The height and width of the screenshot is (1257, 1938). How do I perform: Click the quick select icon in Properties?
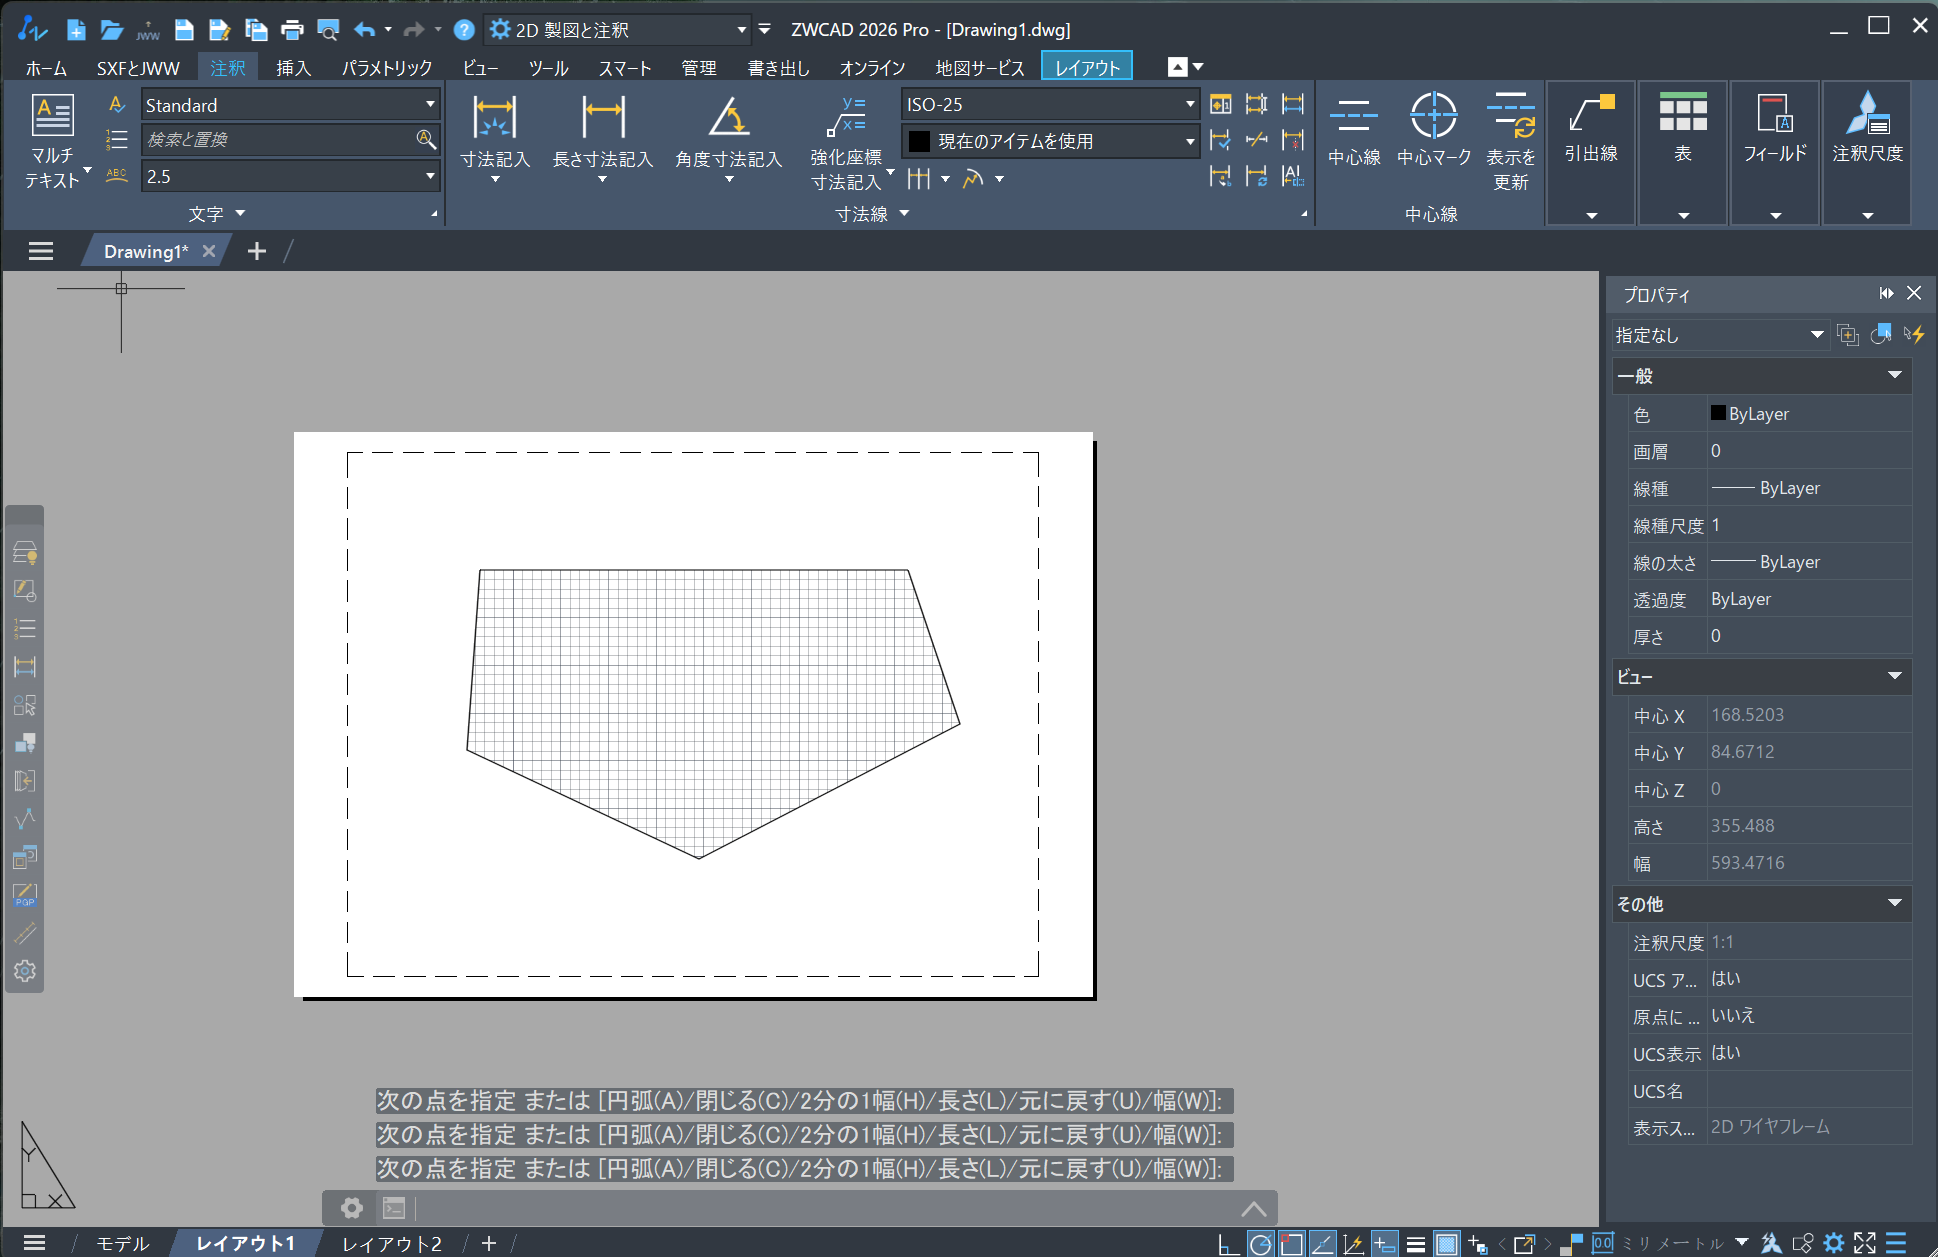(1914, 335)
